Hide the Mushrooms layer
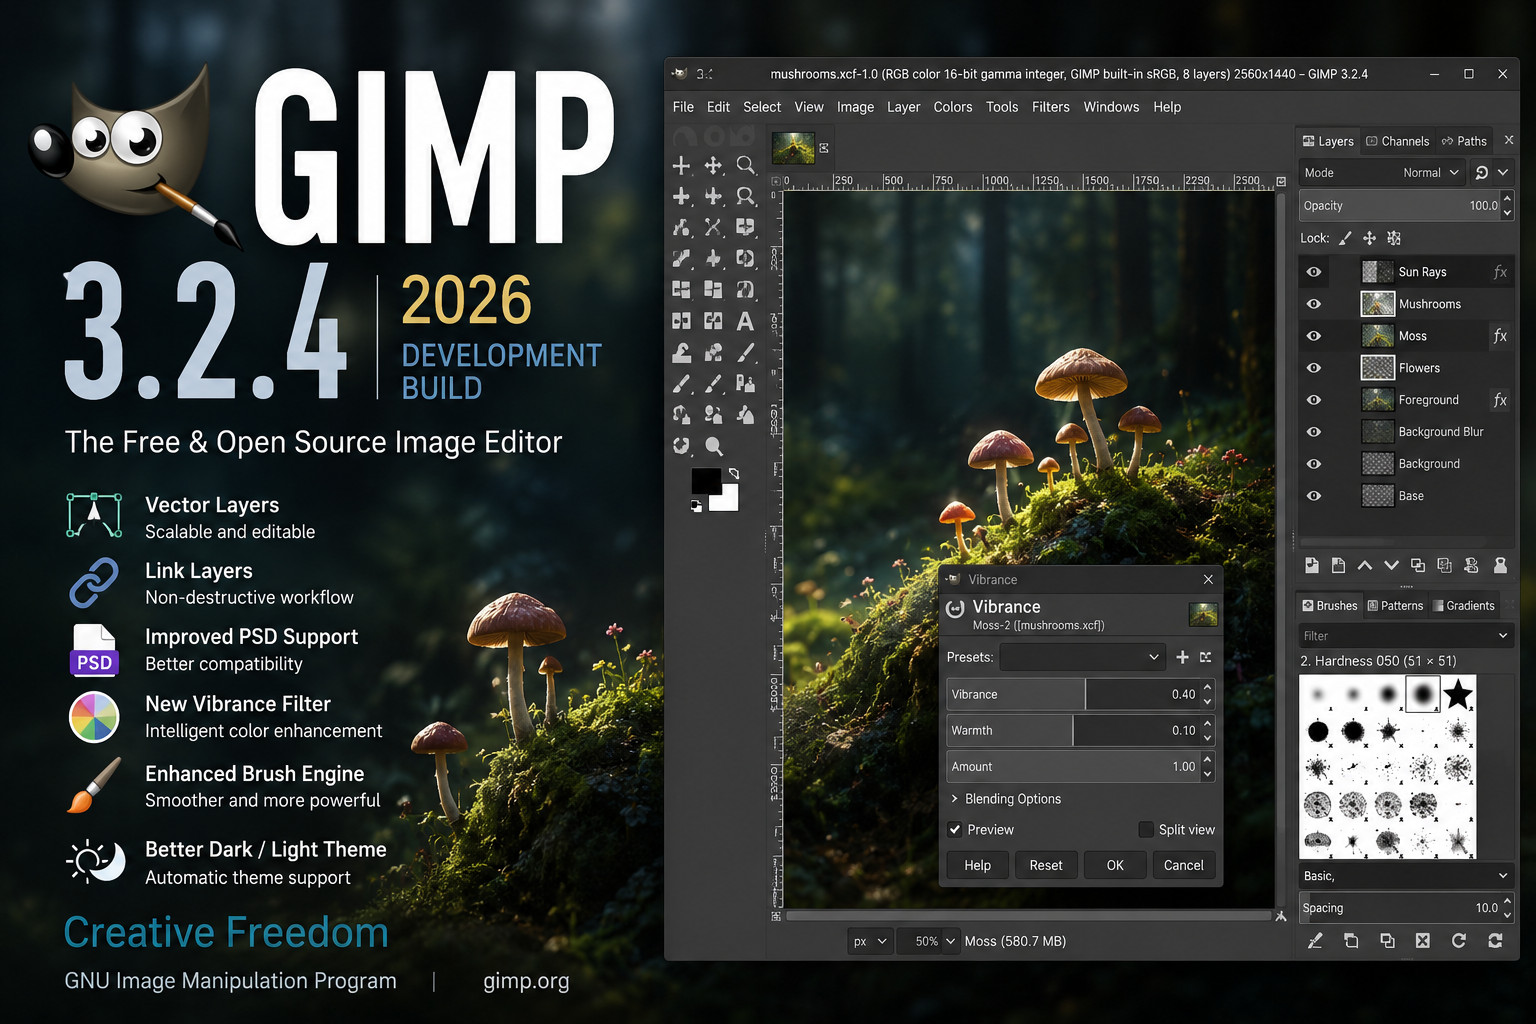The width and height of the screenshot is (1536, 1024). click(x=1314, y=304)
